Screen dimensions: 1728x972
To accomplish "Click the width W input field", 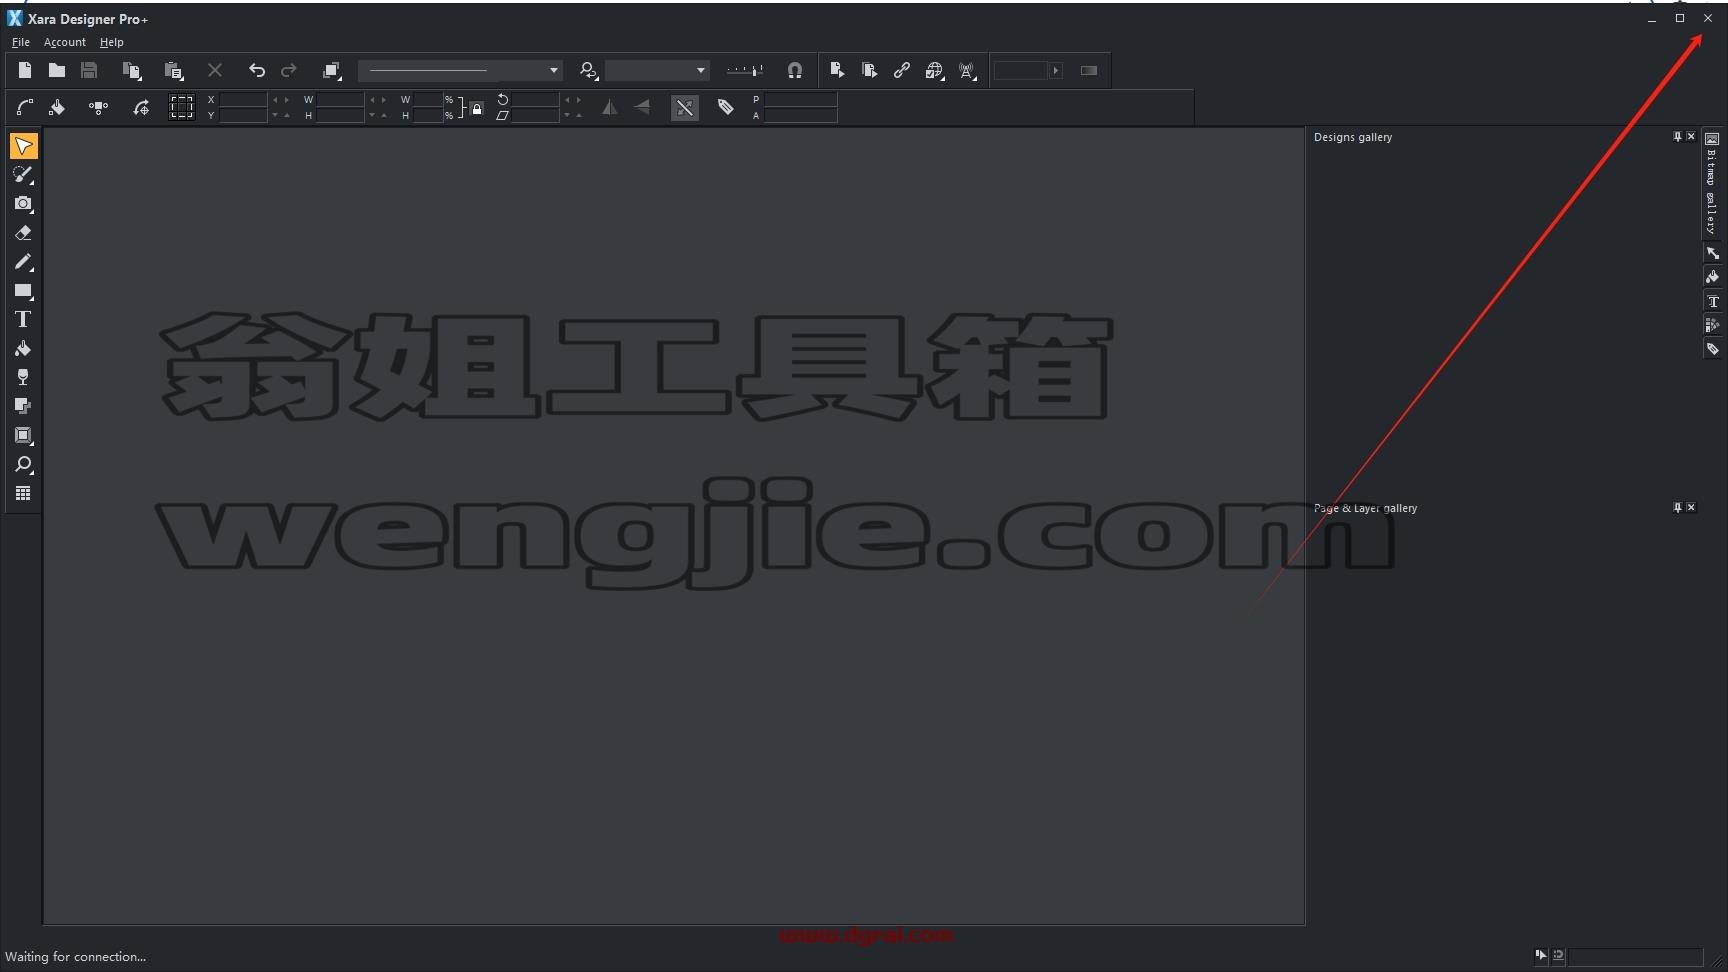I will pyautogui.click(x=340, y=99).
